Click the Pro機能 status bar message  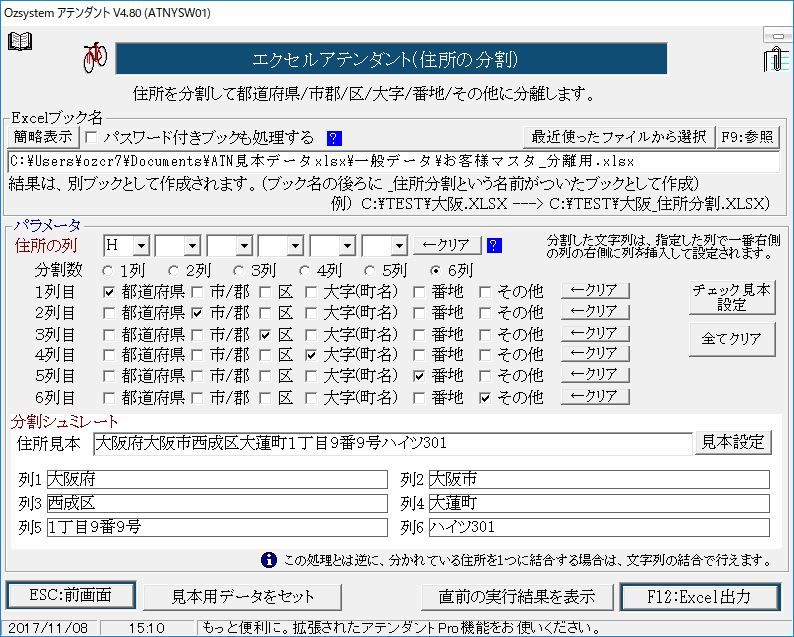(403, 628)
